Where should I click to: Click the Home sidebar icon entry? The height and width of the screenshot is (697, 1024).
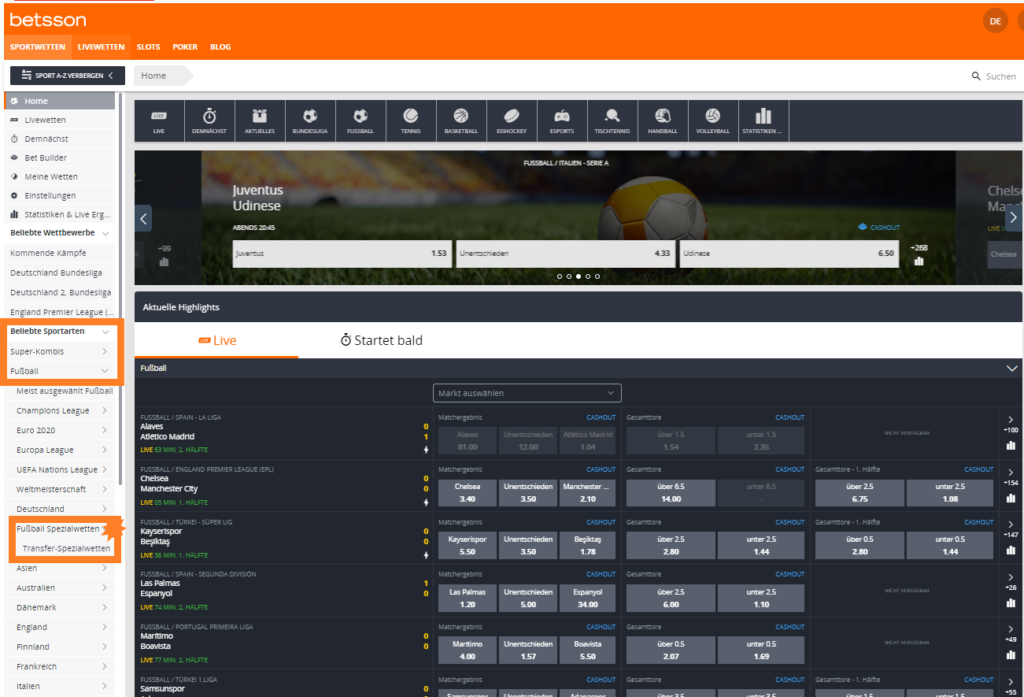pos(59,101)
